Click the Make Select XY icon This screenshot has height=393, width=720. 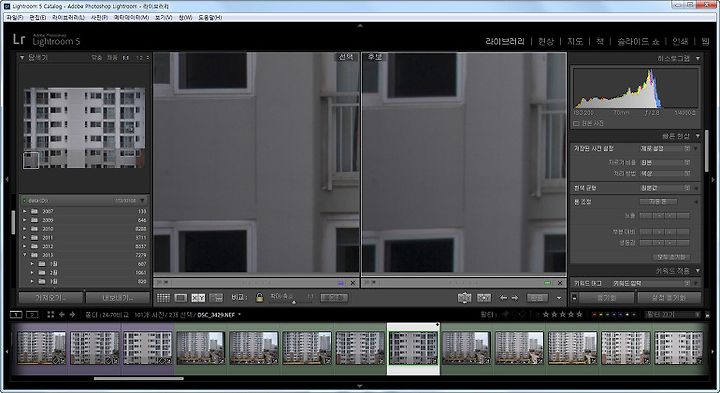pyautogui.click(x=484, y=298)
